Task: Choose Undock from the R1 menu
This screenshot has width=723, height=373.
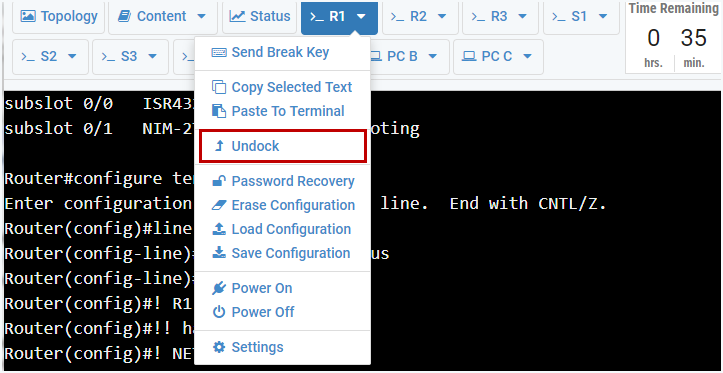Action: tap(283, 147)
